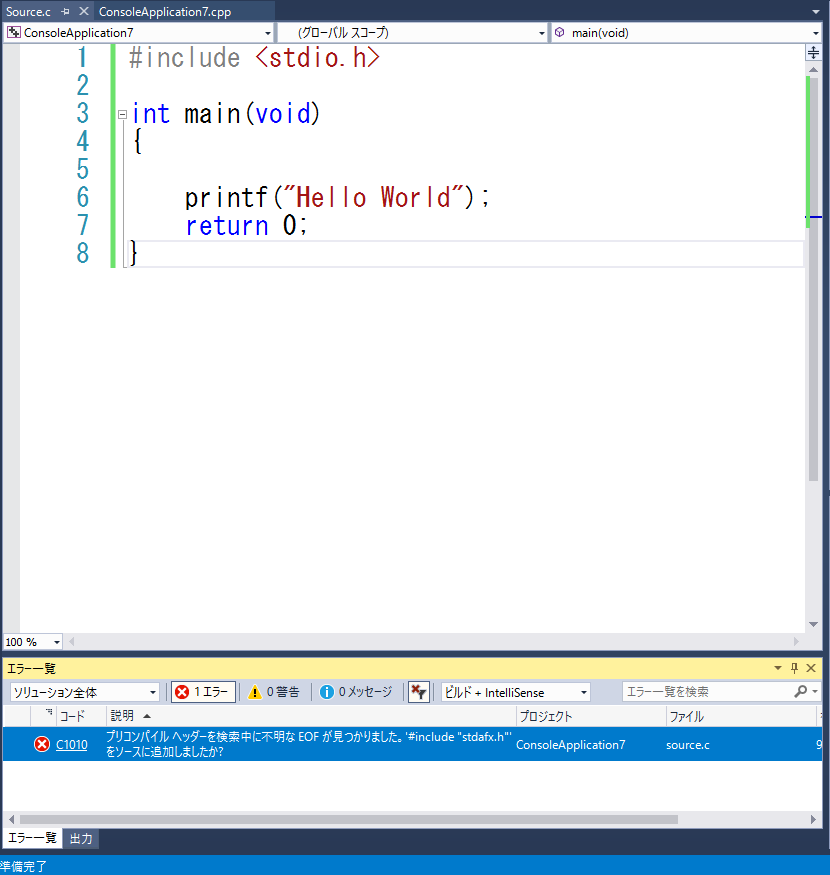The image size is (830, 875).
Task: Toggle the 1 error filter button
Action: [203, 692]
